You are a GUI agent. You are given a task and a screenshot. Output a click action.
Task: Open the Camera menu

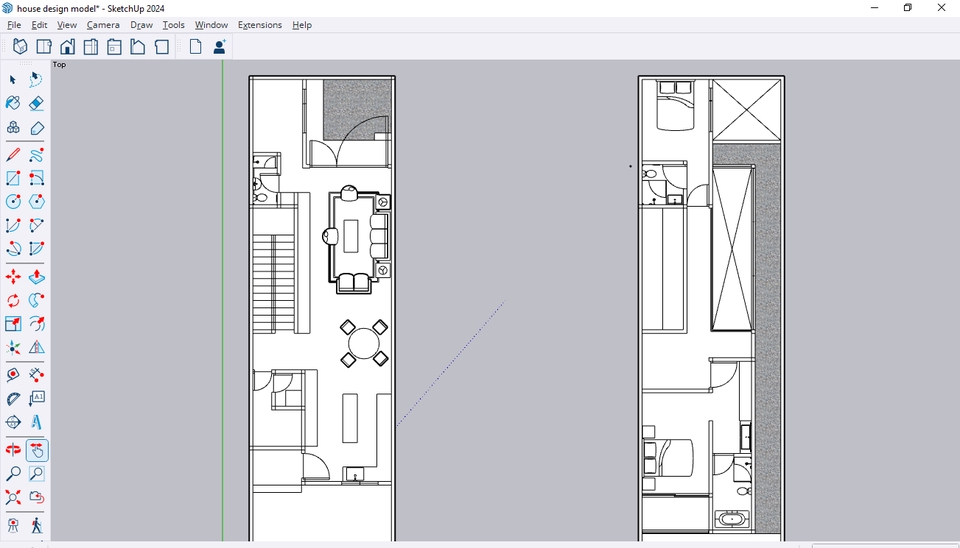[x=103, y=25]
